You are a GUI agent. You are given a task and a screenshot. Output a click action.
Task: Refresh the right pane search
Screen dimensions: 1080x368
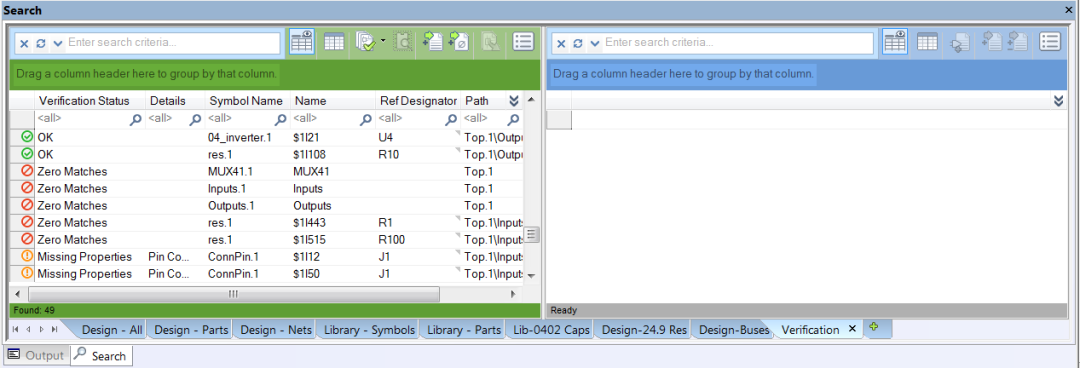[578, 43]
